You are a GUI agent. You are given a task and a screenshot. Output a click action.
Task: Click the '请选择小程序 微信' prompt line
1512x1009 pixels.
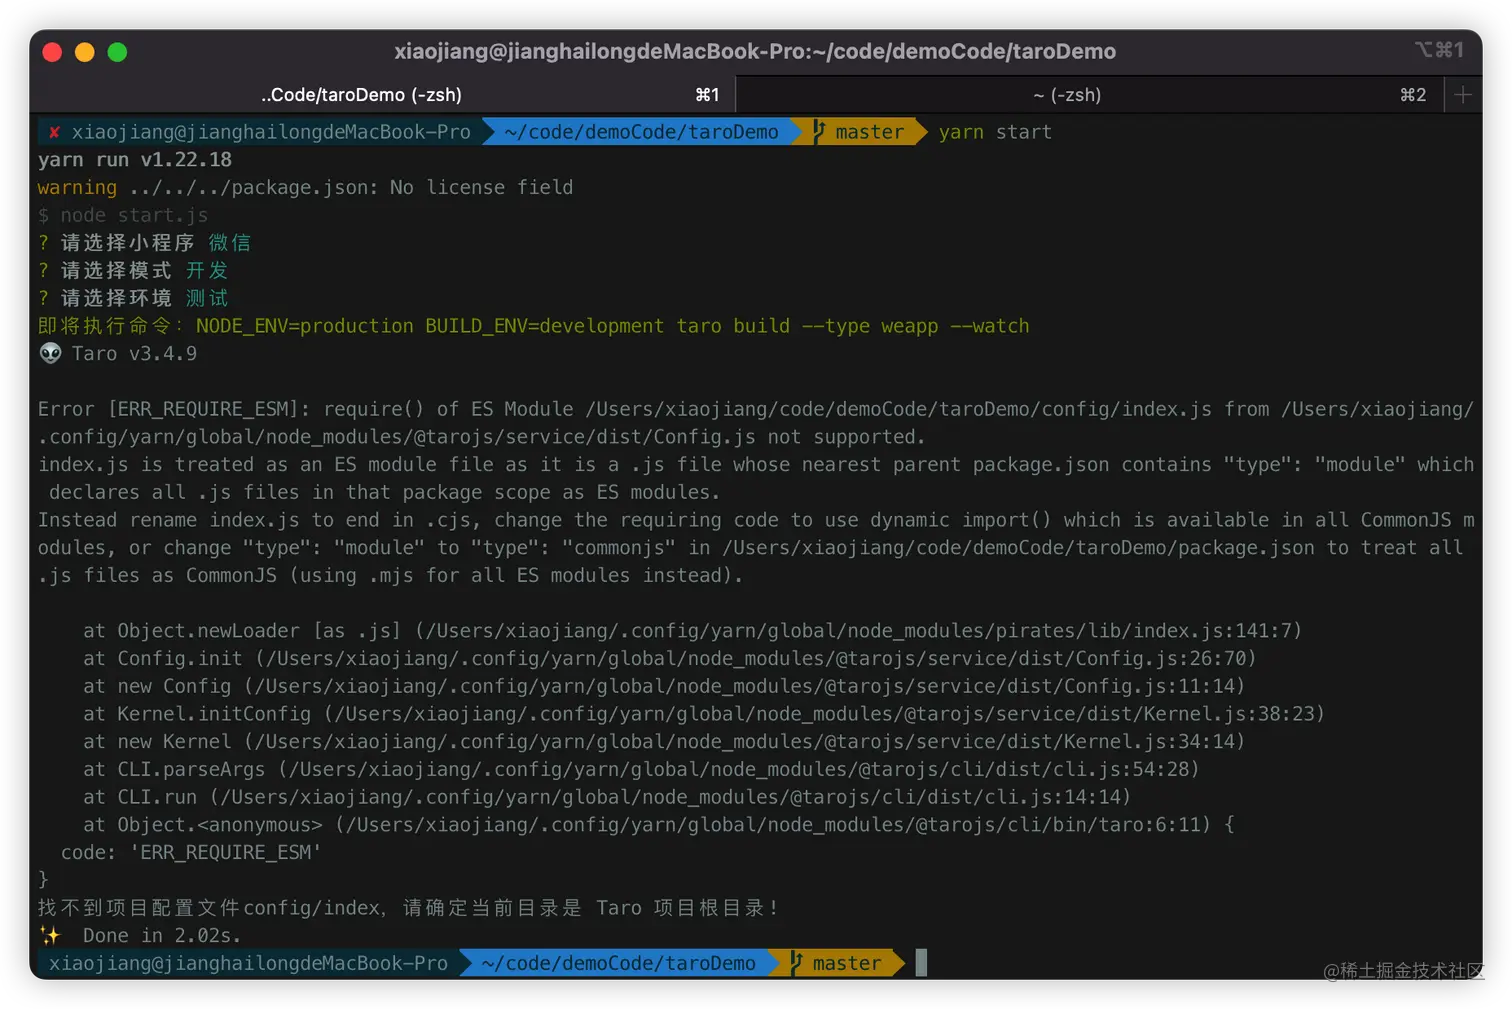[144, 243]
